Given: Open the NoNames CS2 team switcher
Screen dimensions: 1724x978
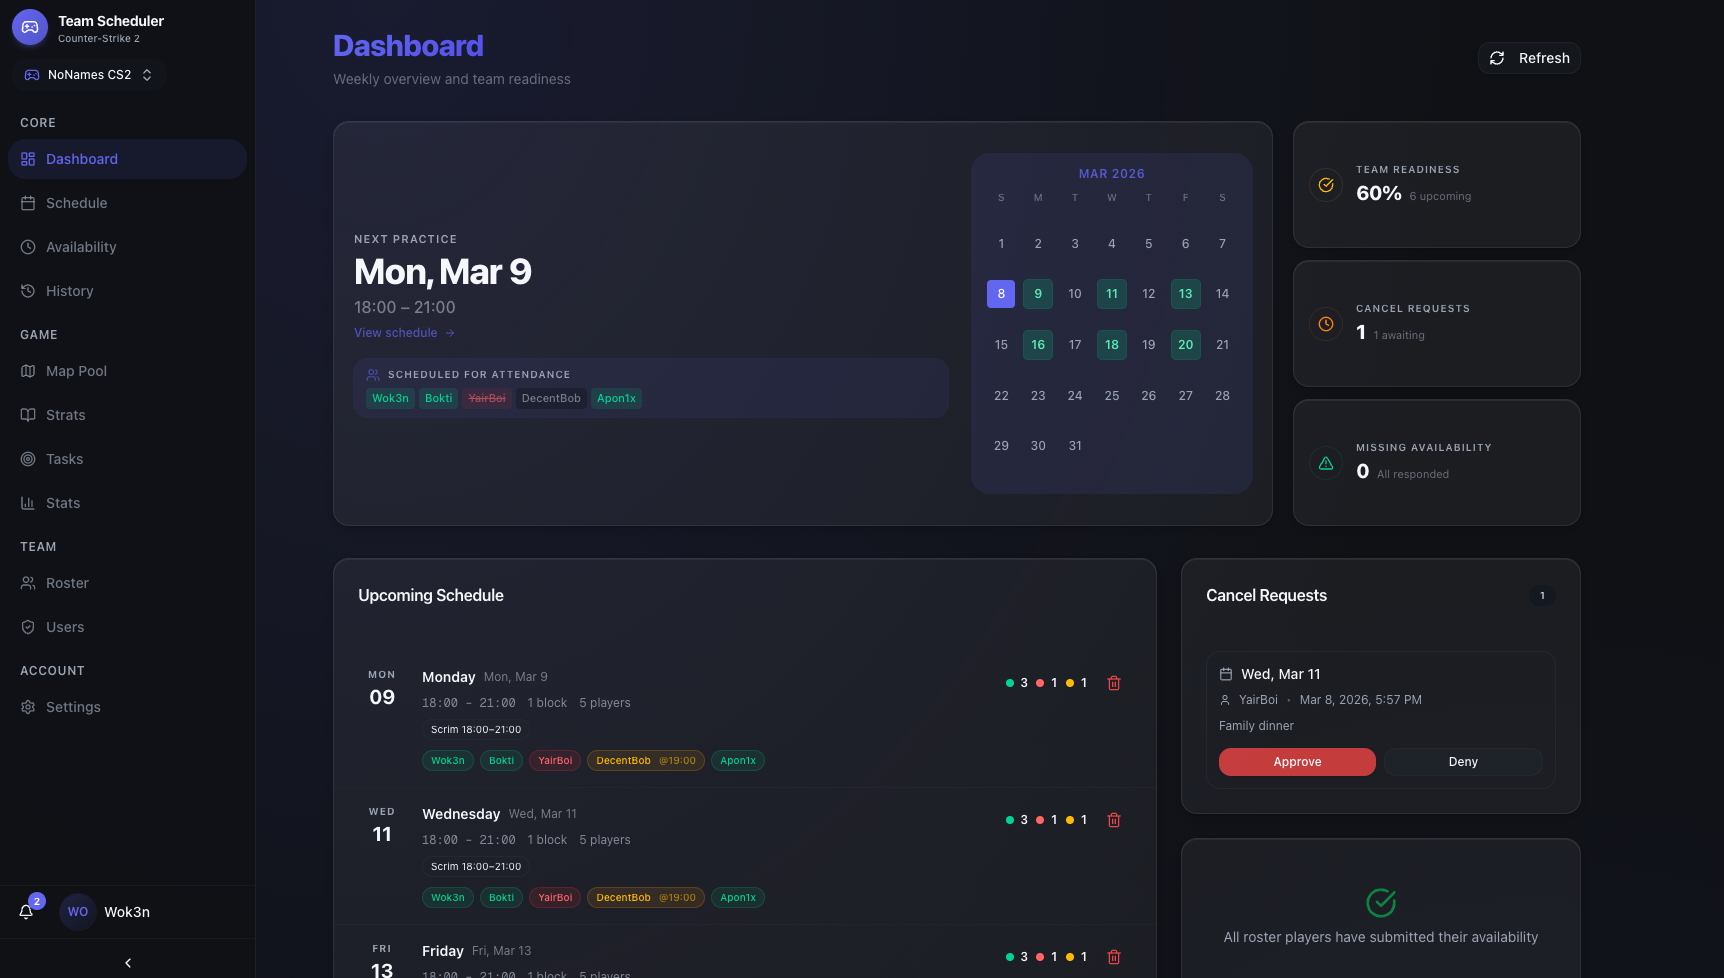Looking at the screenshot, I should point(88,74).
